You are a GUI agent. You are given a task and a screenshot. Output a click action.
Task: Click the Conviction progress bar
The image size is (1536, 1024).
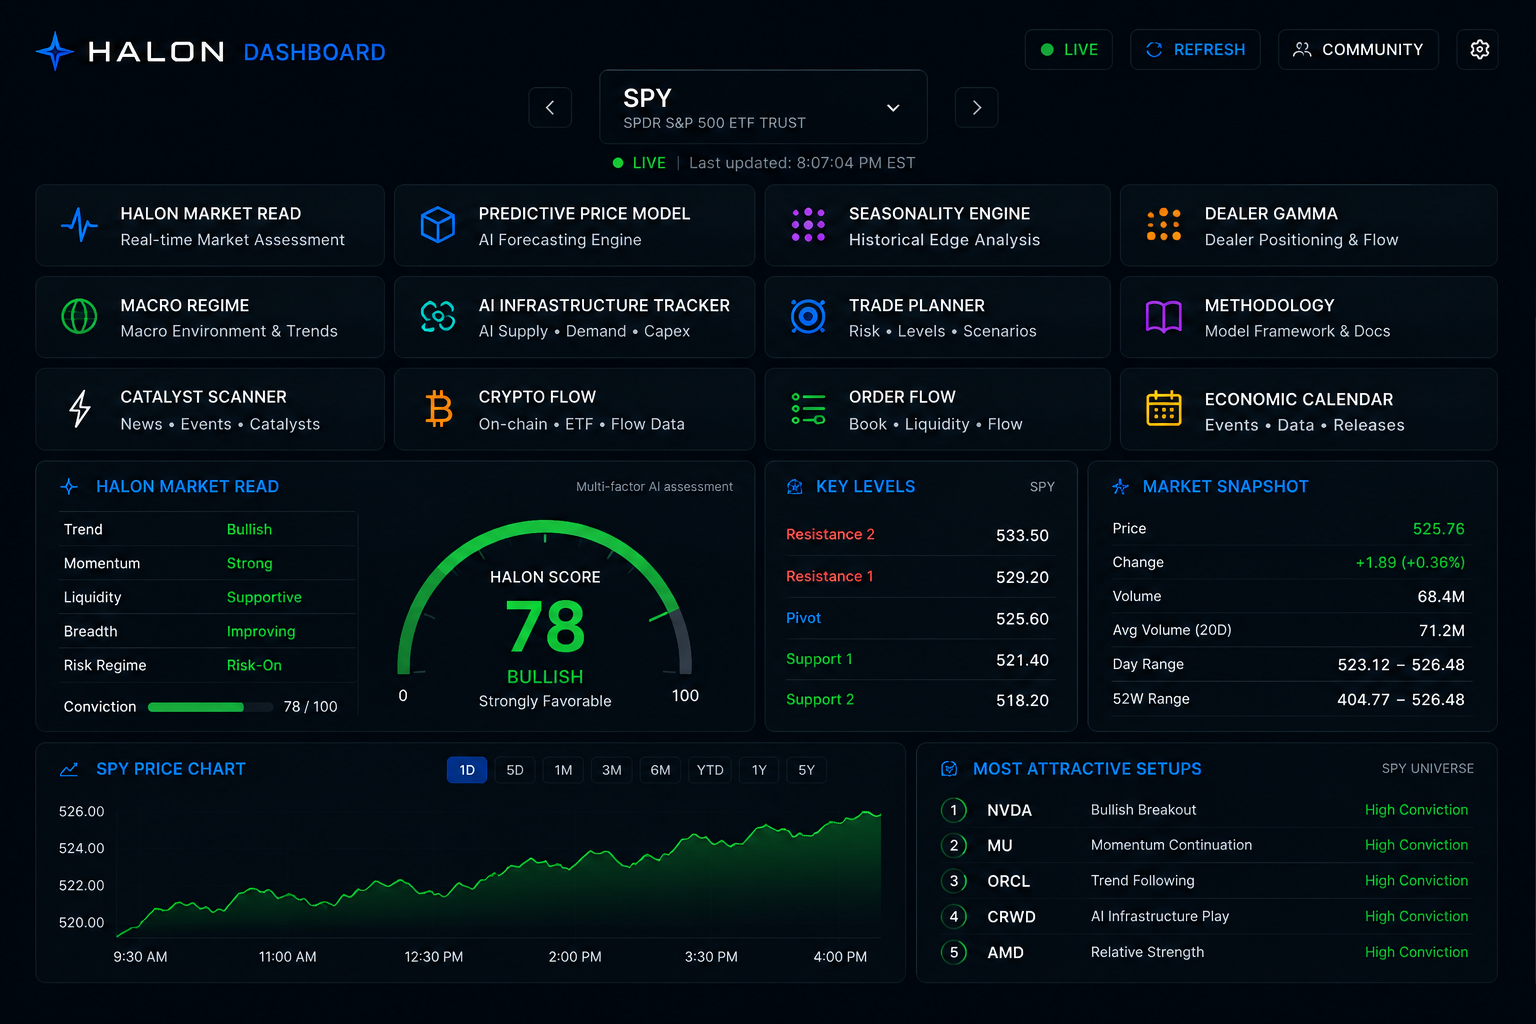(210, 707)
